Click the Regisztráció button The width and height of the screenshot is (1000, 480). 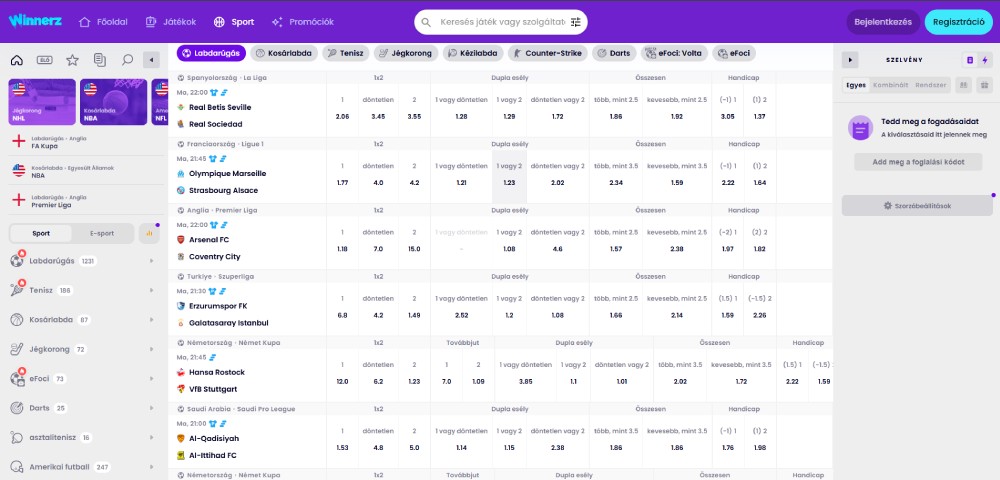(959, 22)
